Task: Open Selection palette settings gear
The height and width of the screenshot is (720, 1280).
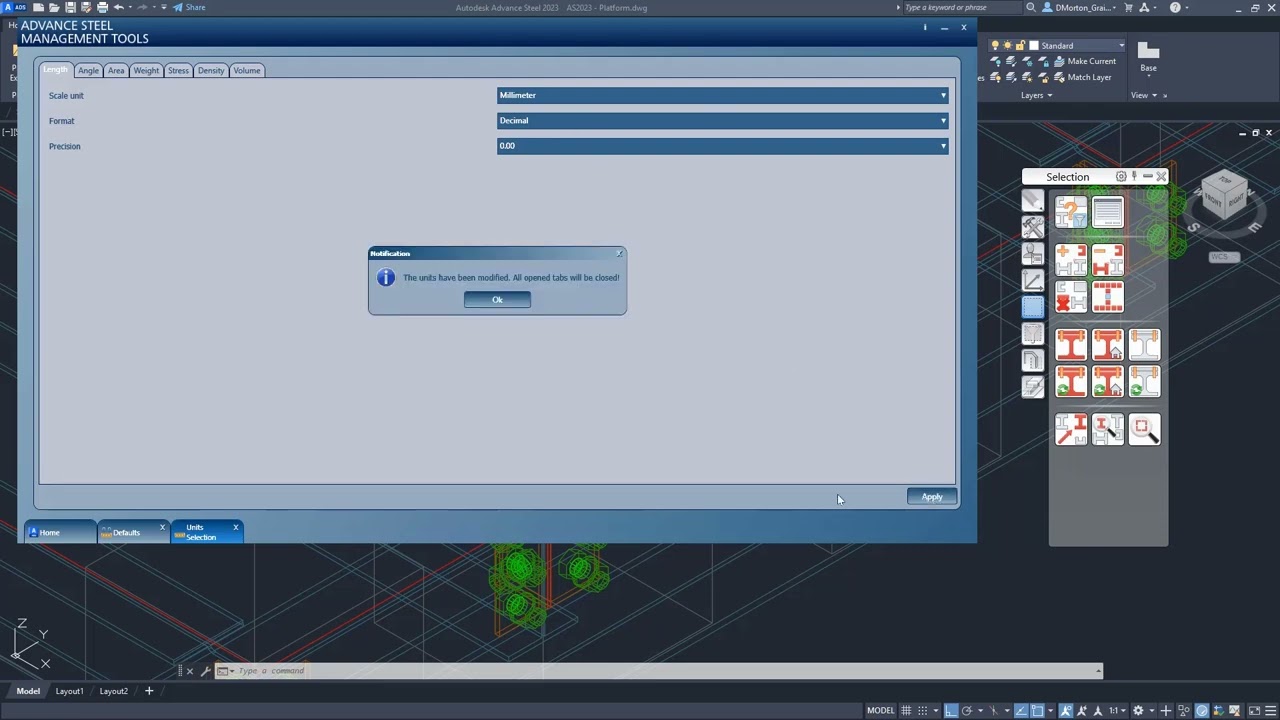Action: pyautogui.click(x=1121, y=177)
